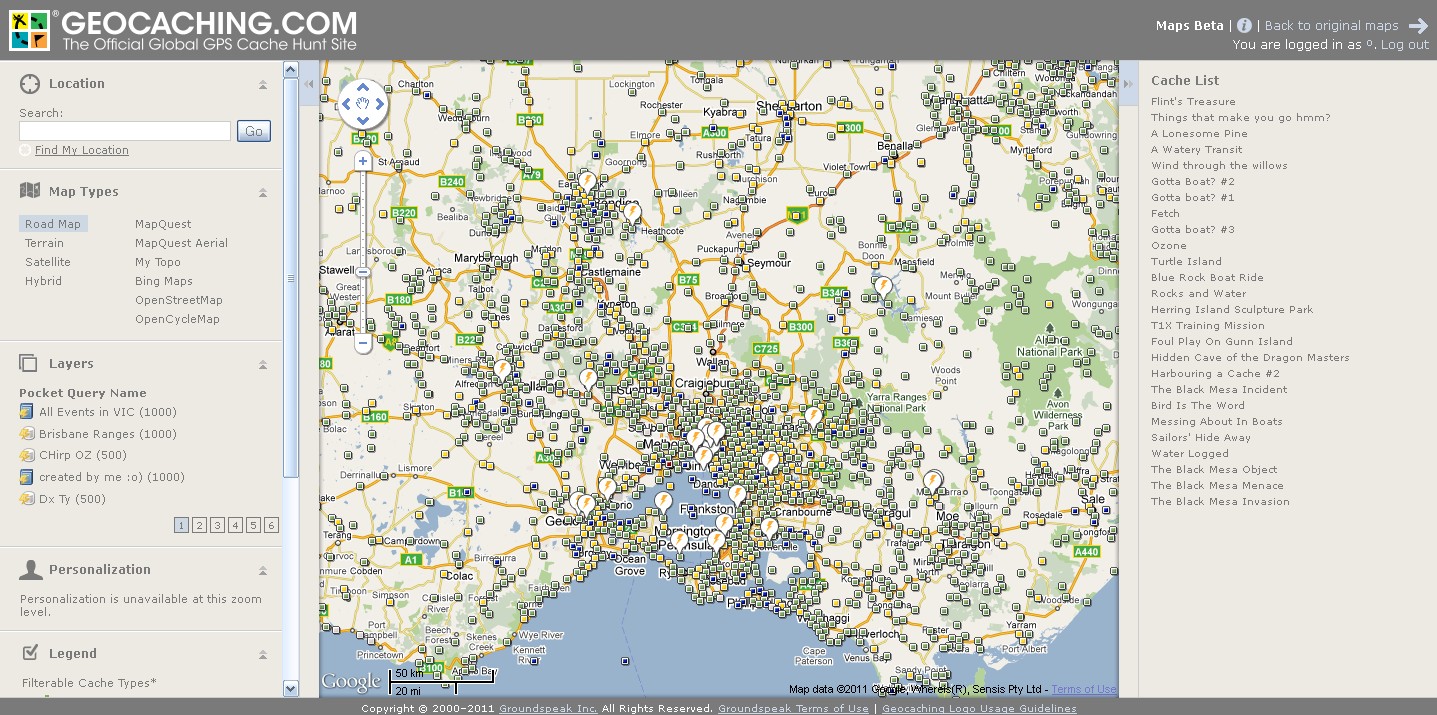The width and height of the screenshot is (1437, 715).
Task: Collapse the Map Types section
Action: [x=263, y=192]
